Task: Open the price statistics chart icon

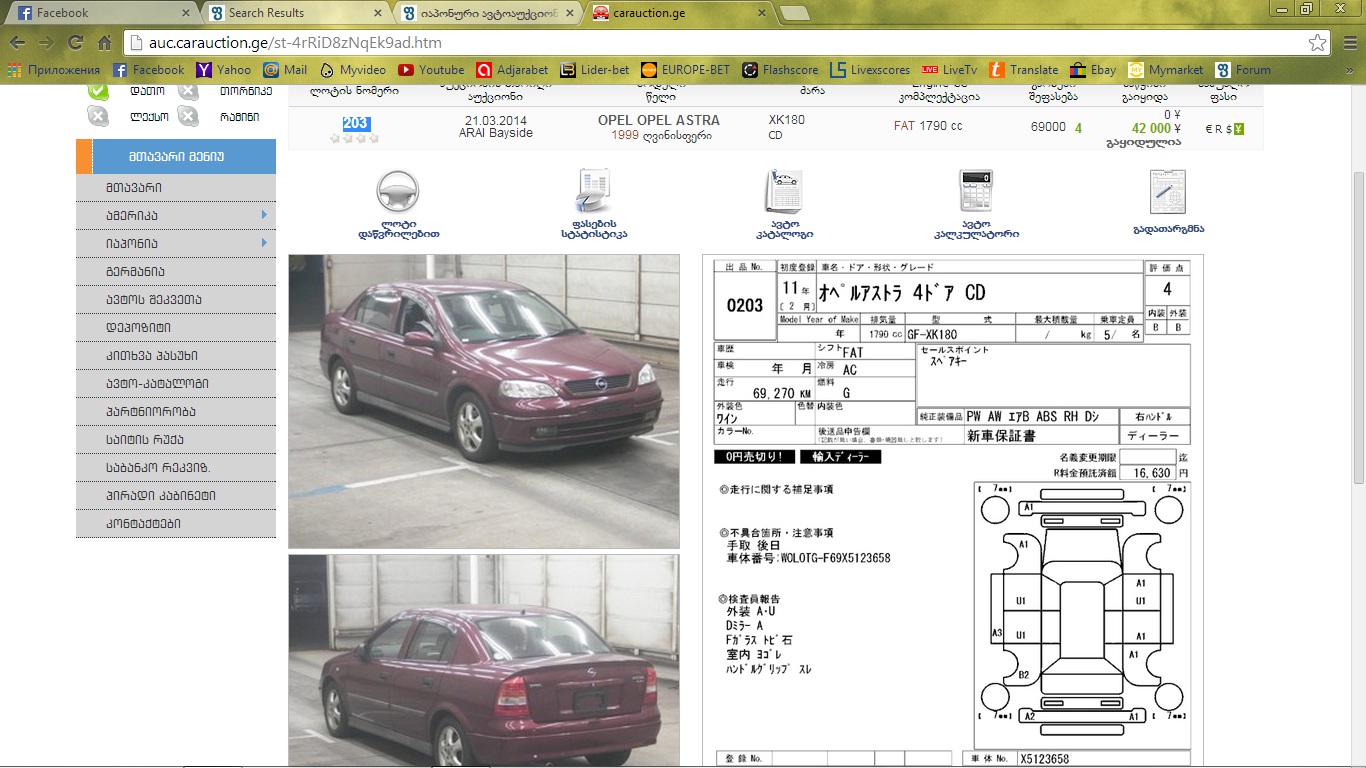Action: pyautogui.click(x=593, y=192)
